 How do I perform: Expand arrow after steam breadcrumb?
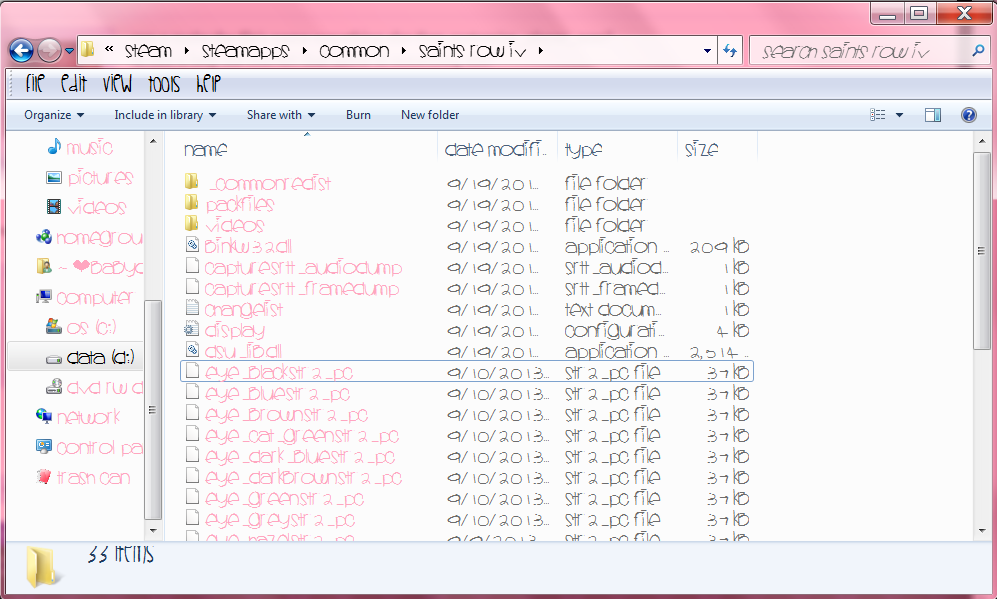pos(187,51)
